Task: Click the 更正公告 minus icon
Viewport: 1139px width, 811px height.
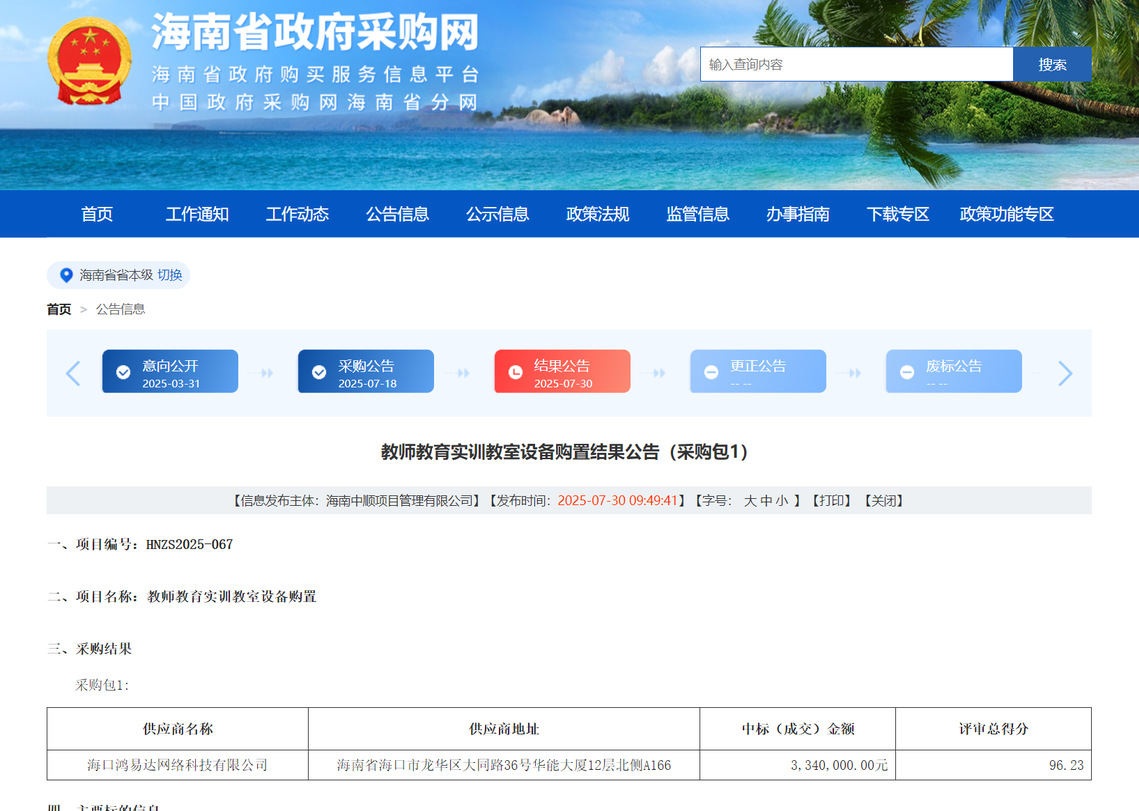Action: [x=711, y=372]
